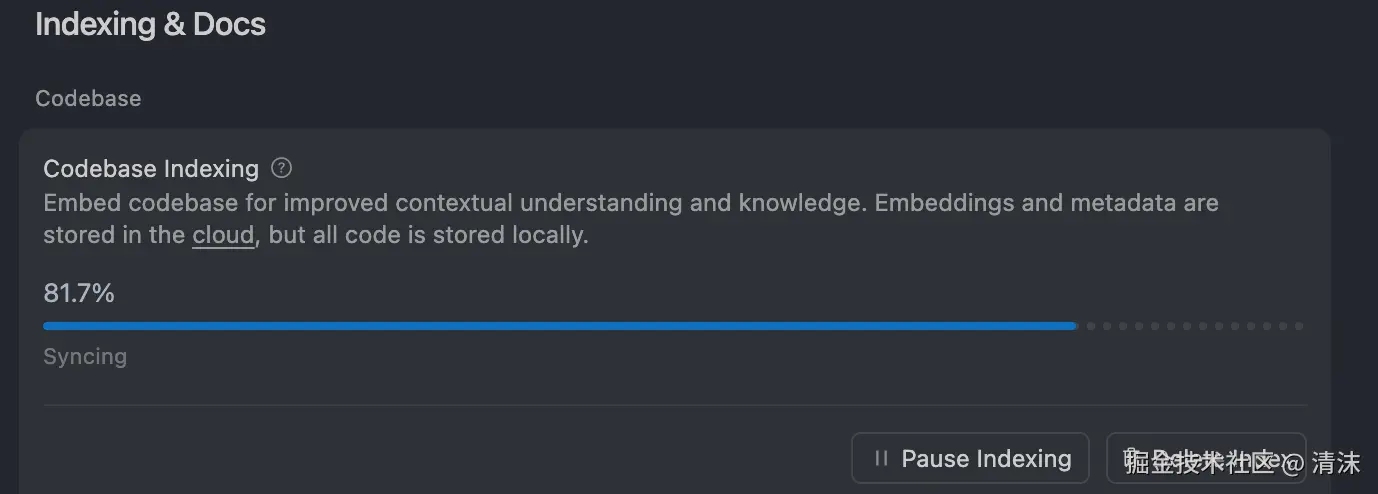The image size is (1378, 494).
Task: Click the Syncing status label
Action: click(x=85, y=356)
